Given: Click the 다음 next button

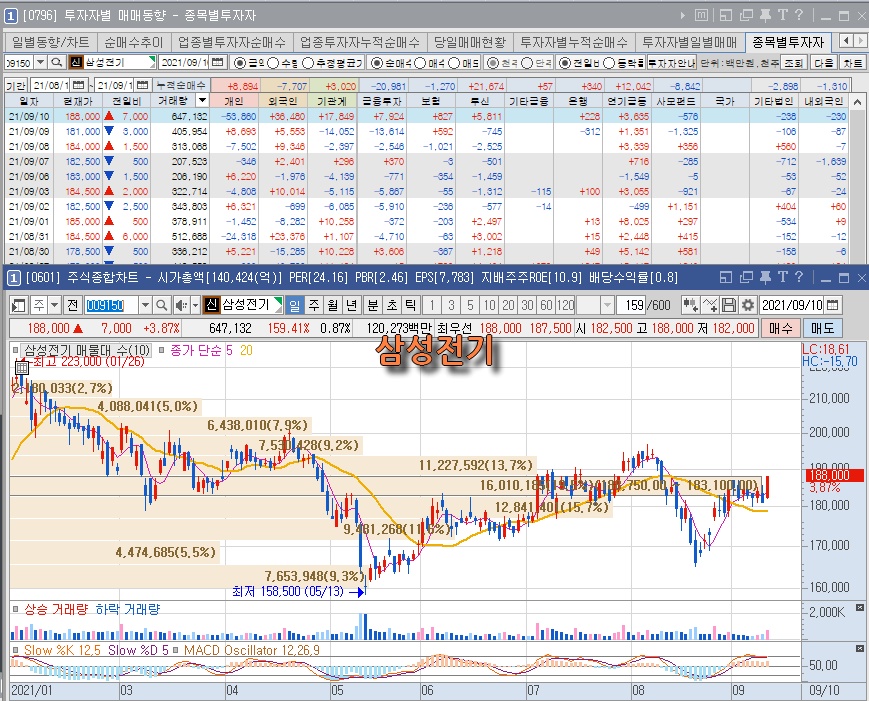Looking at the screenshot, I should (x=824, y=63).
